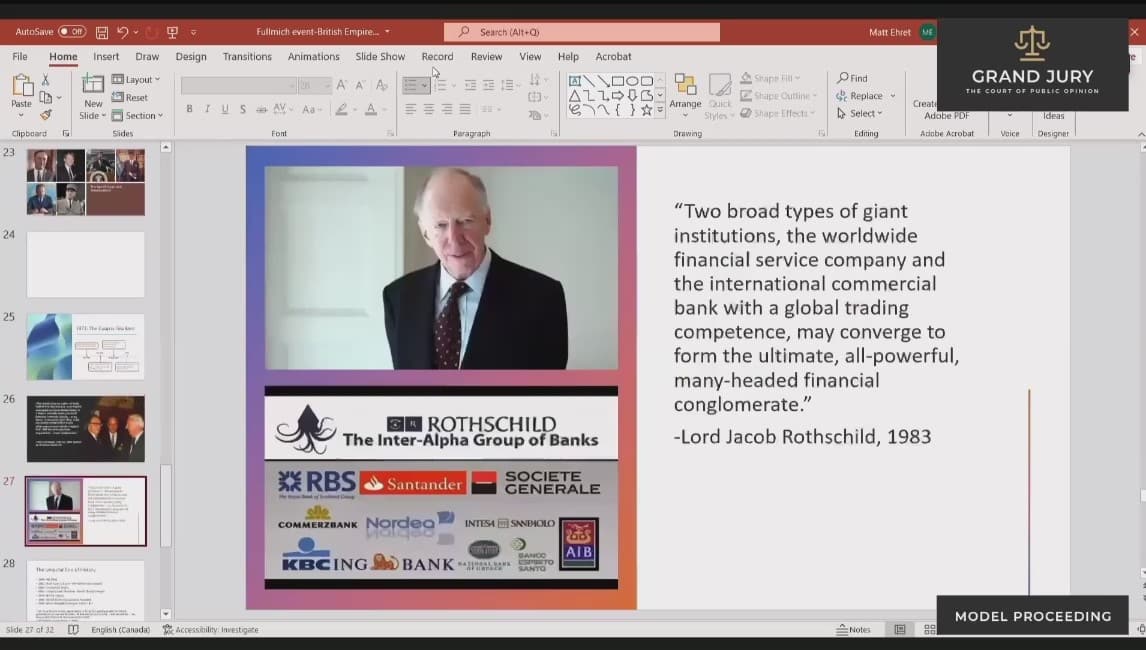Viewport: 1146px width, 650px height.
Task: Click the Arrange icon in Drawing group
Action: coord(685,92)
